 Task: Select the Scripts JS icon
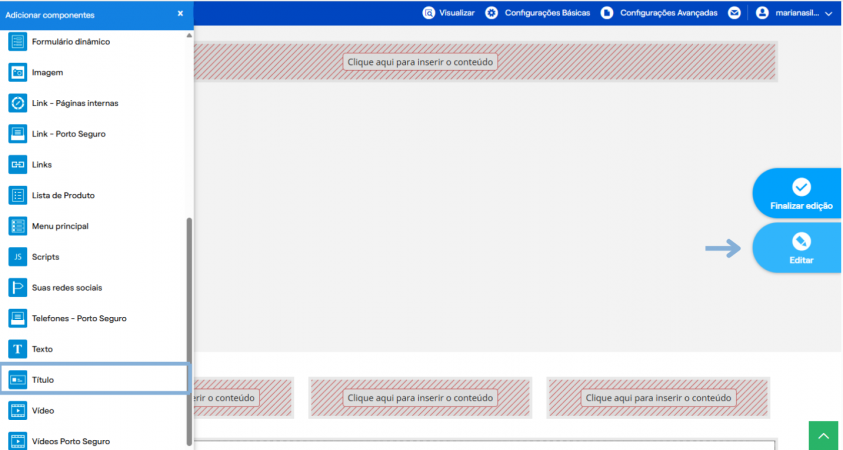[x=18, y=256]
